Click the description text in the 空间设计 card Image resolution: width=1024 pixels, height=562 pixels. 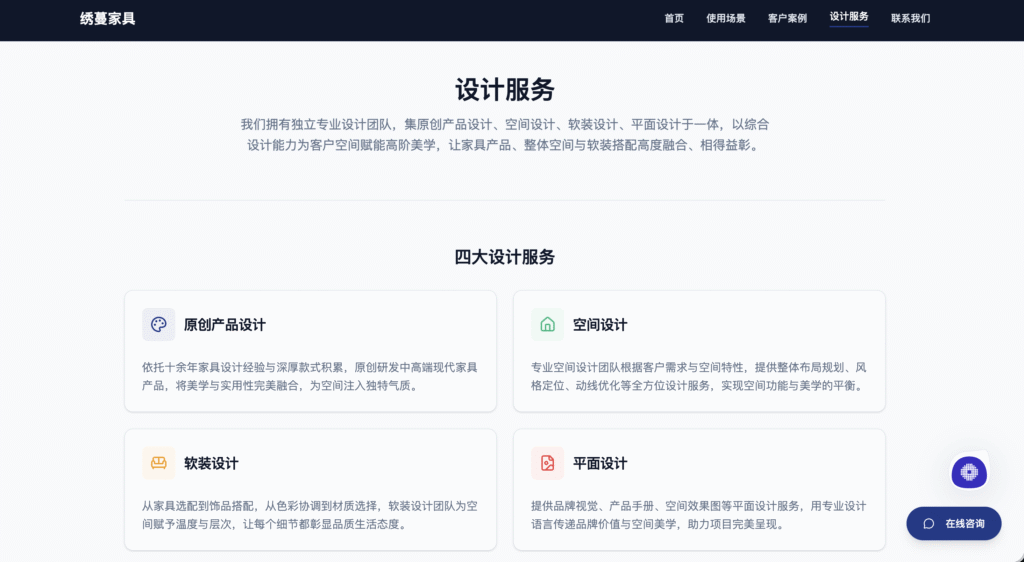point(698,376)
